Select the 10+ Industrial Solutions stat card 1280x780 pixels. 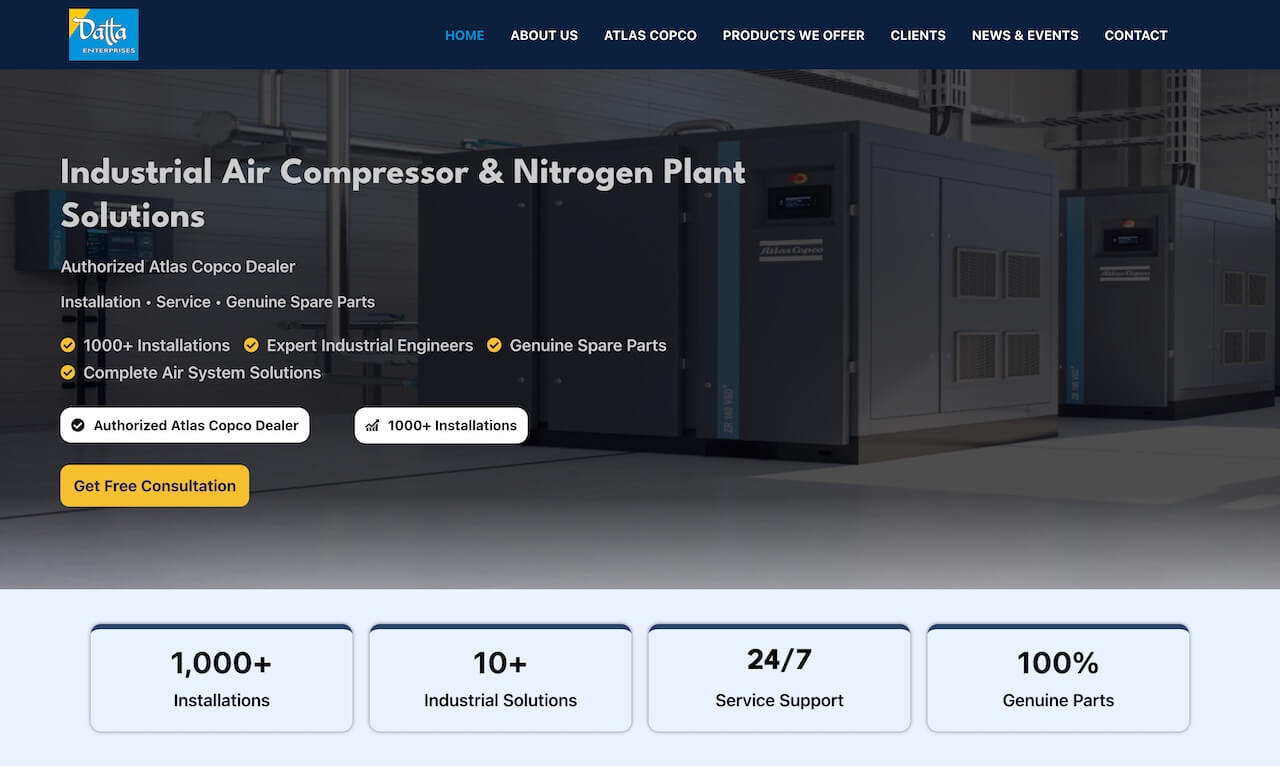tap(500, 678)
